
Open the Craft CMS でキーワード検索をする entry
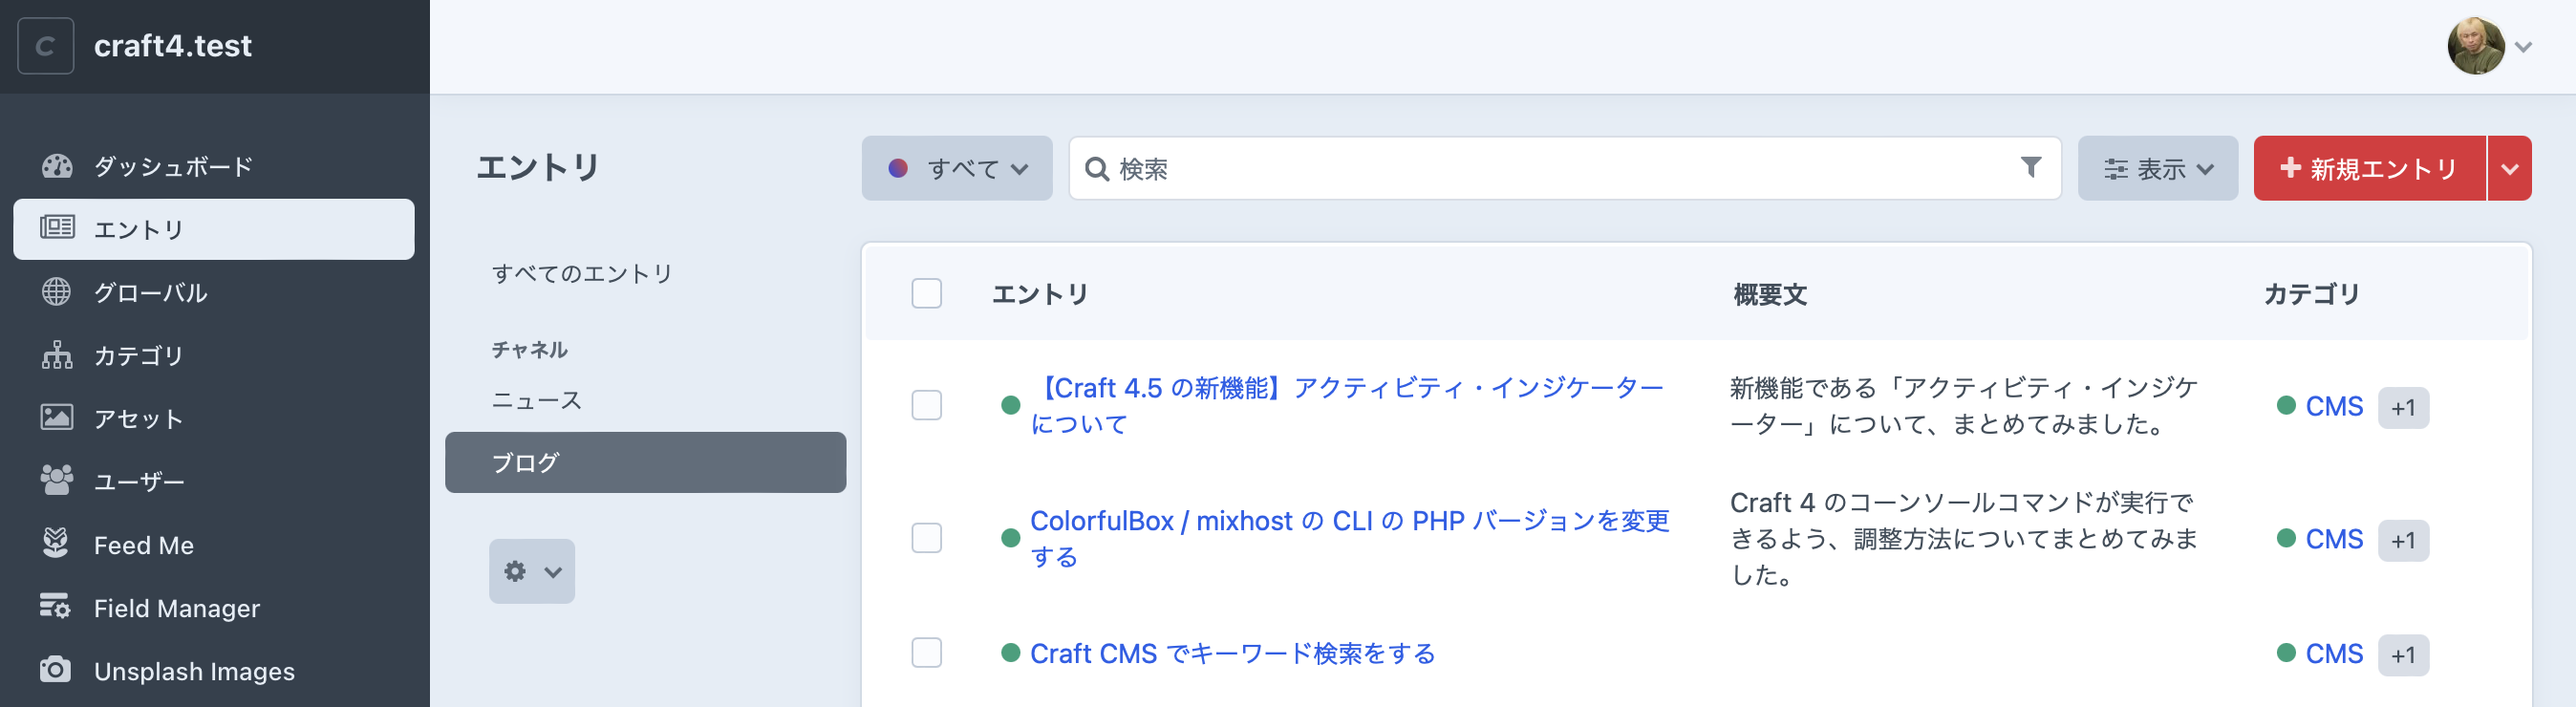1232,654
